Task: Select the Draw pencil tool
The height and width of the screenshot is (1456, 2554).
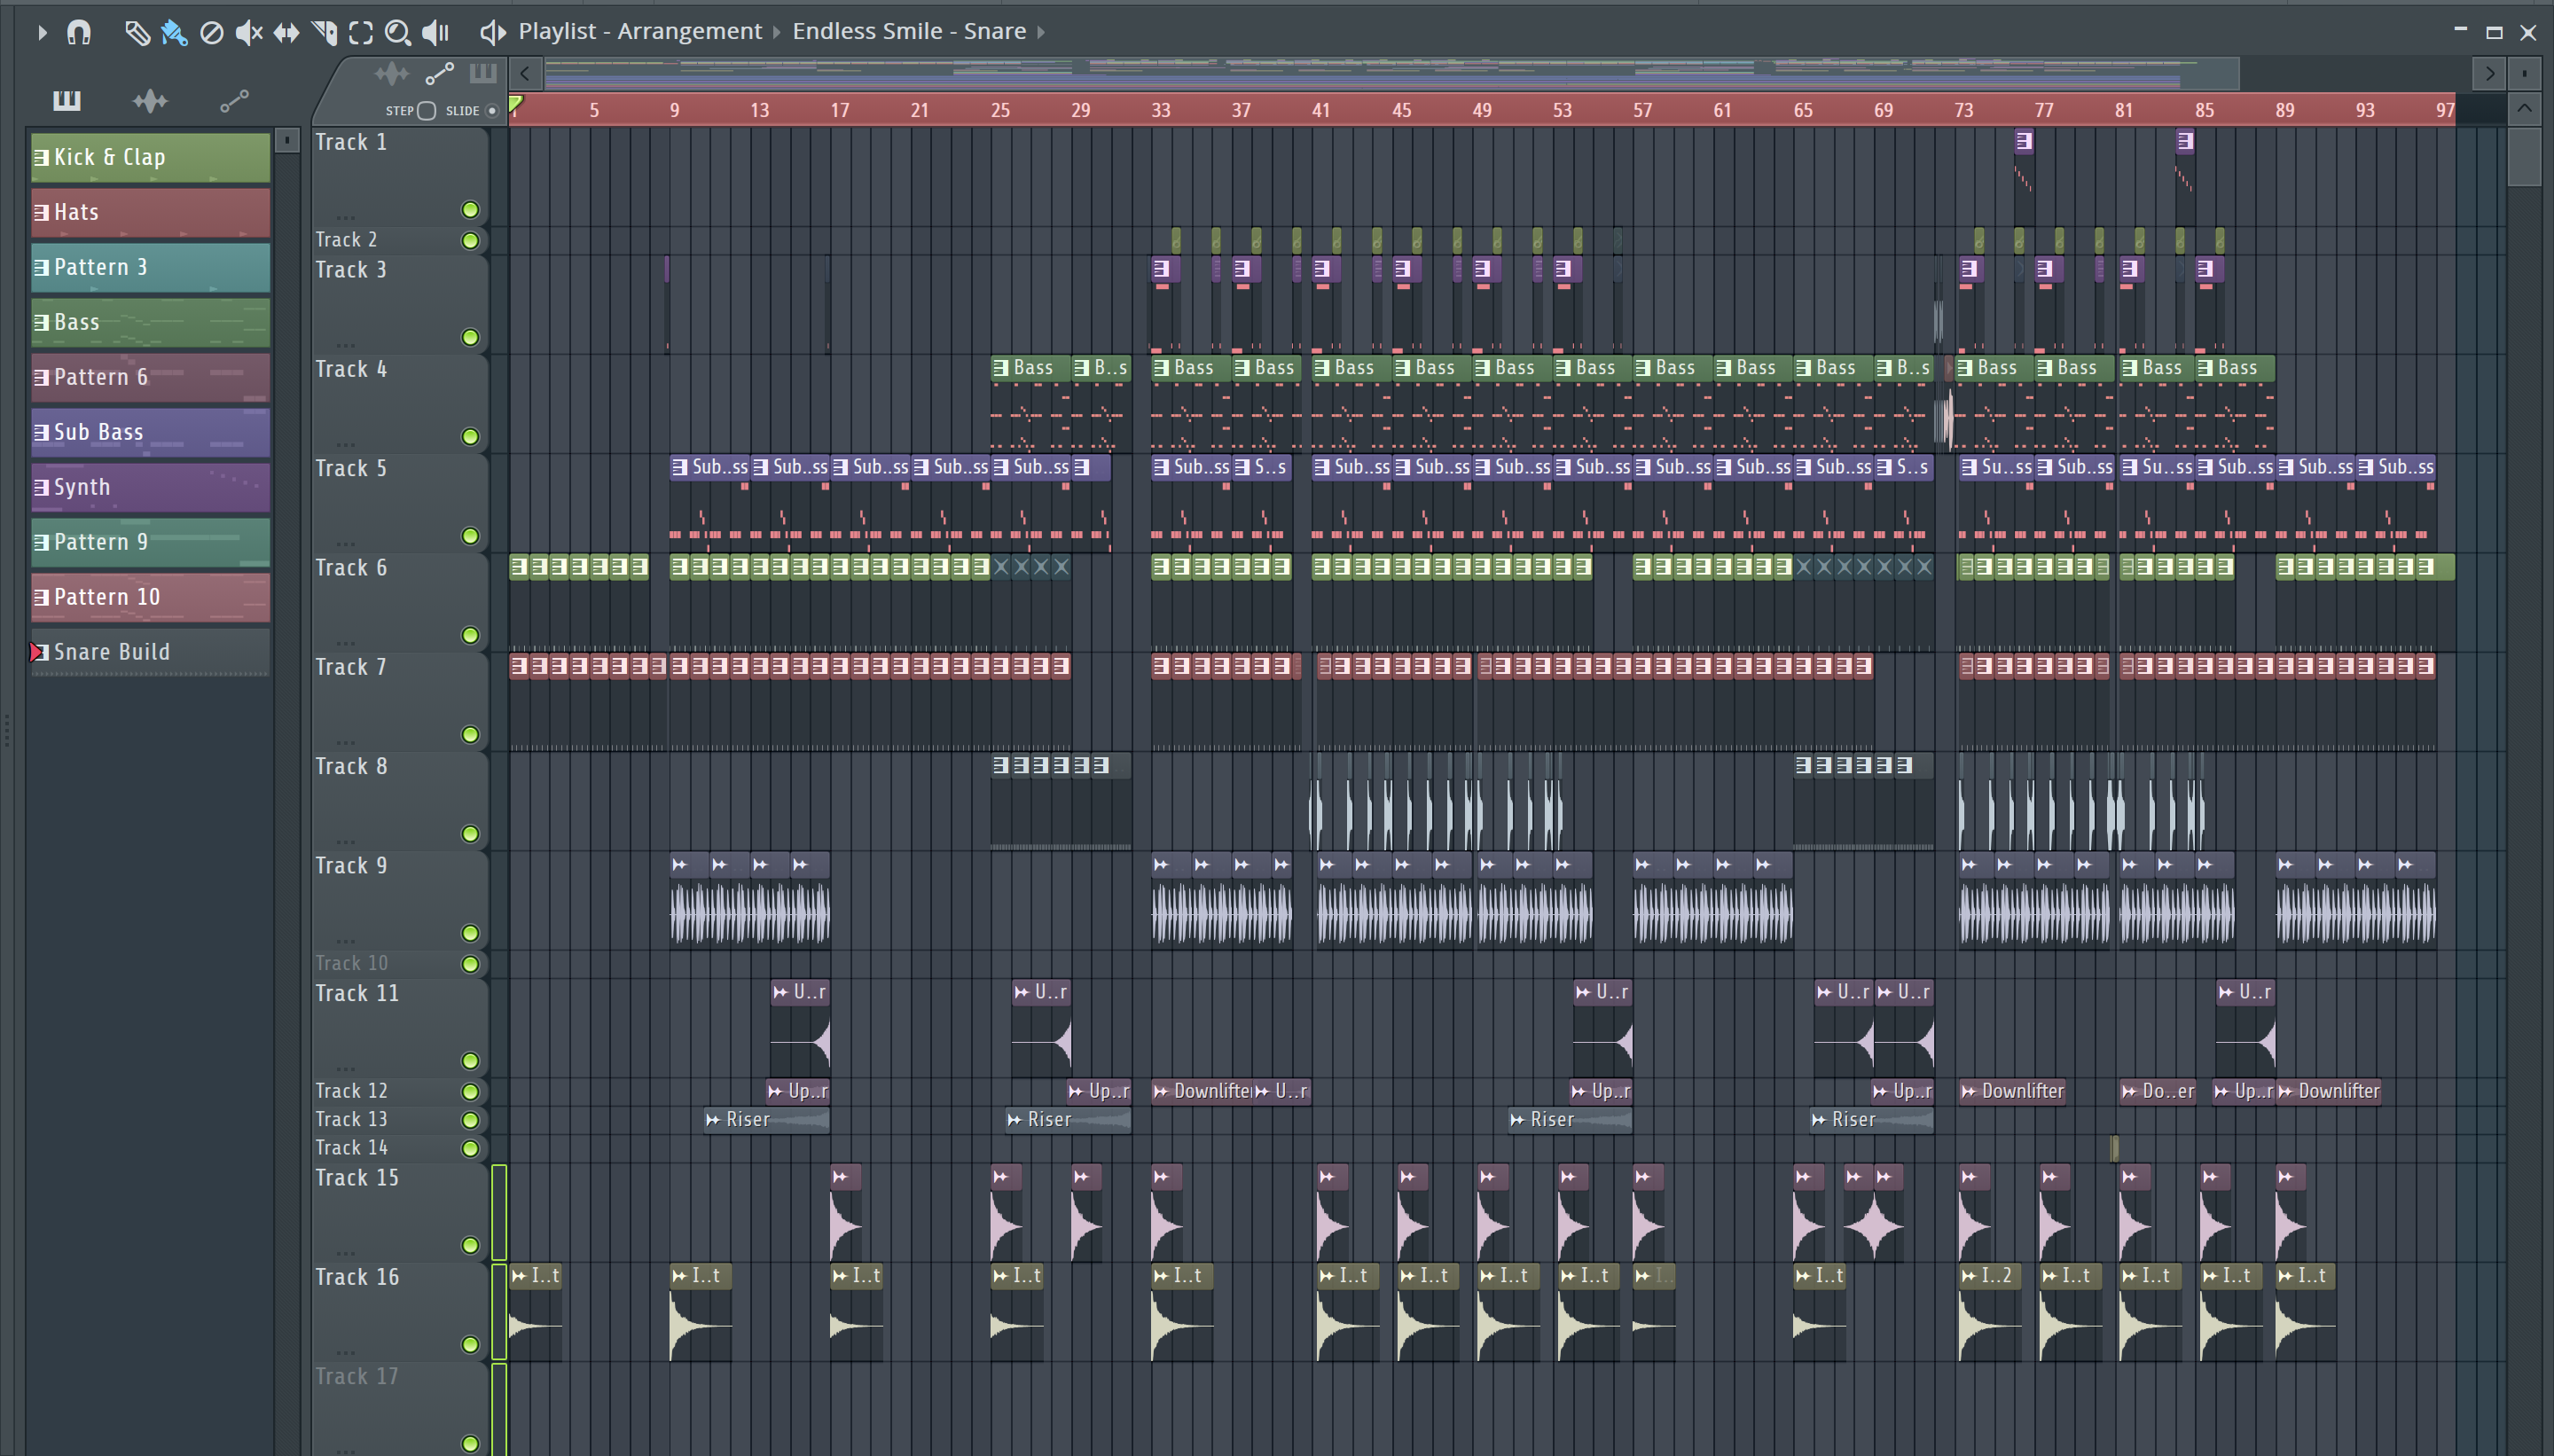Action: pyautogui.click(x=137, y=33)
